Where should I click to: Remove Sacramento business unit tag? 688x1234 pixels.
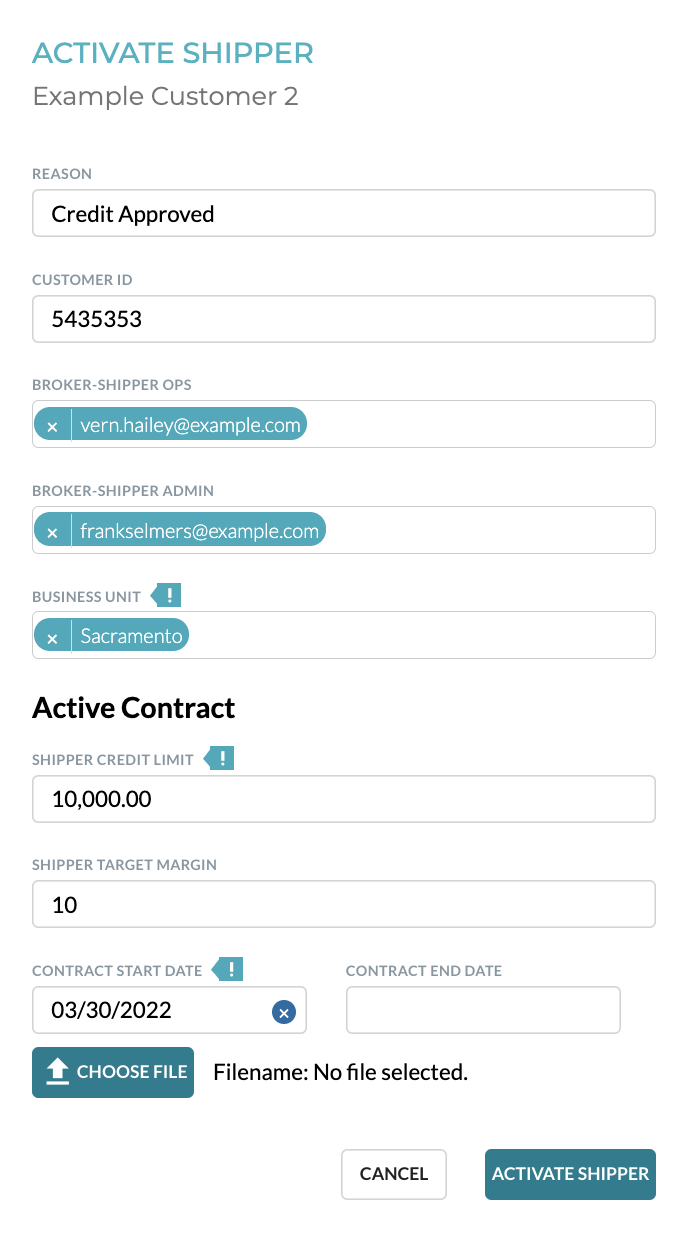point(53,637)
